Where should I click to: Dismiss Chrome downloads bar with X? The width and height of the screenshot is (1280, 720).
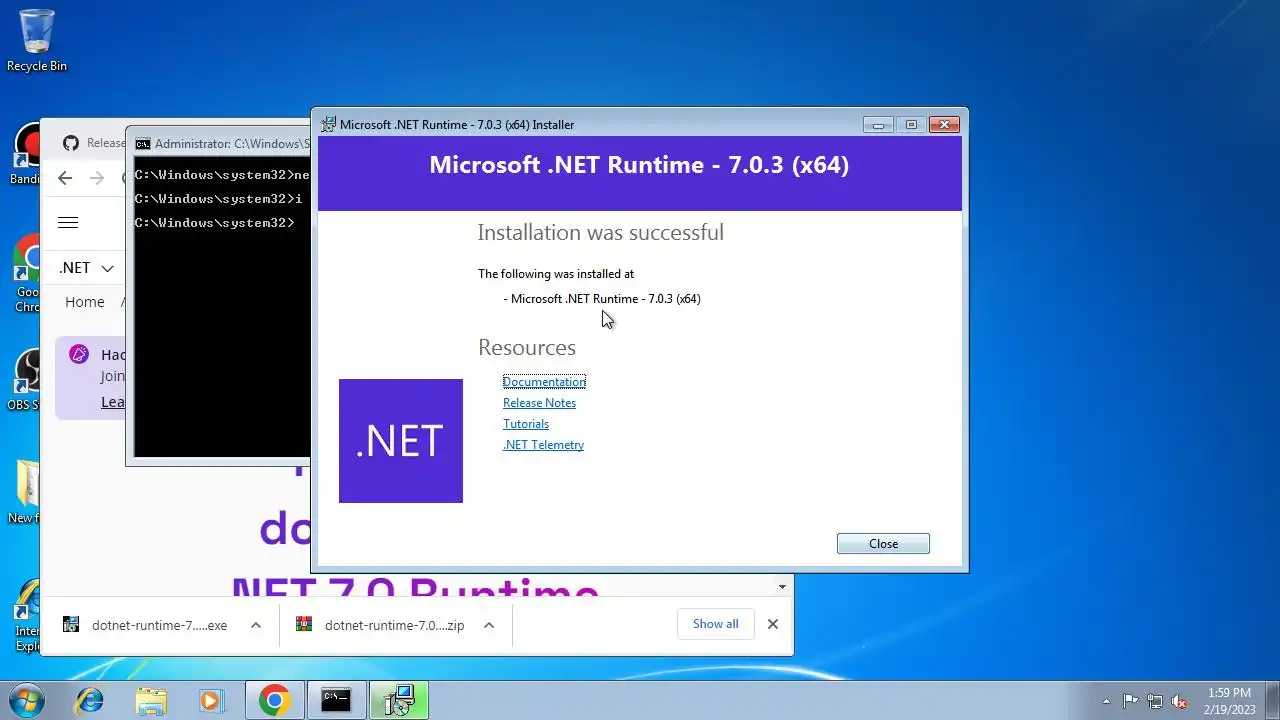point(772,624)
